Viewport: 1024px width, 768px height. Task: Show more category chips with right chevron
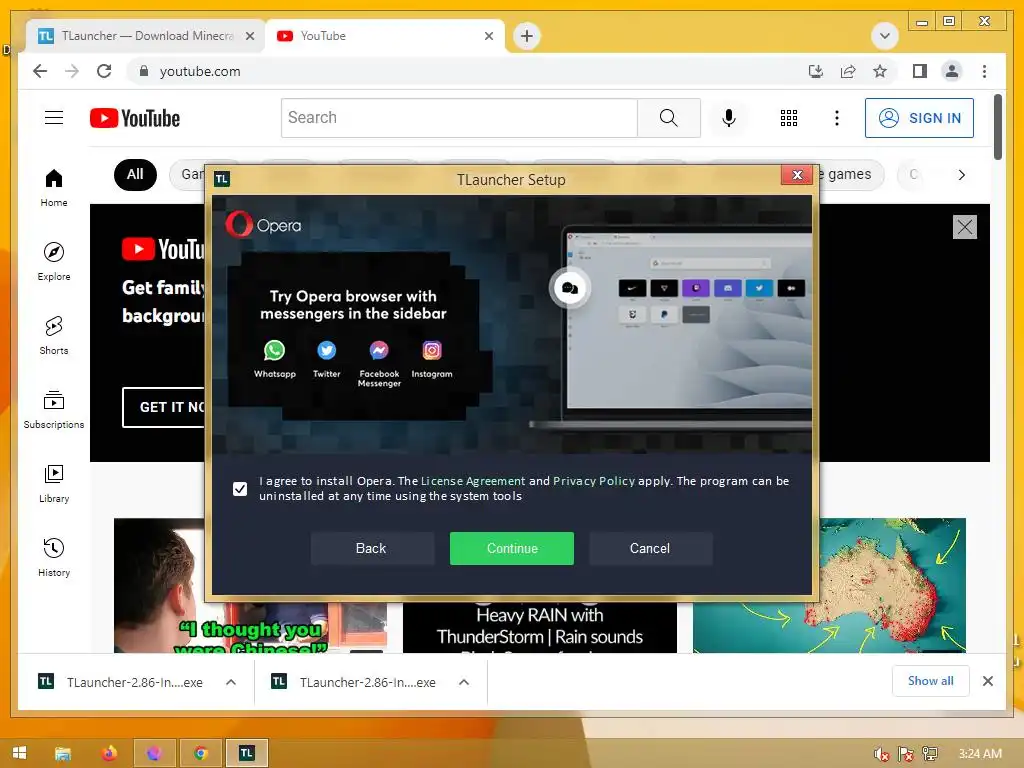coord(961,174)
